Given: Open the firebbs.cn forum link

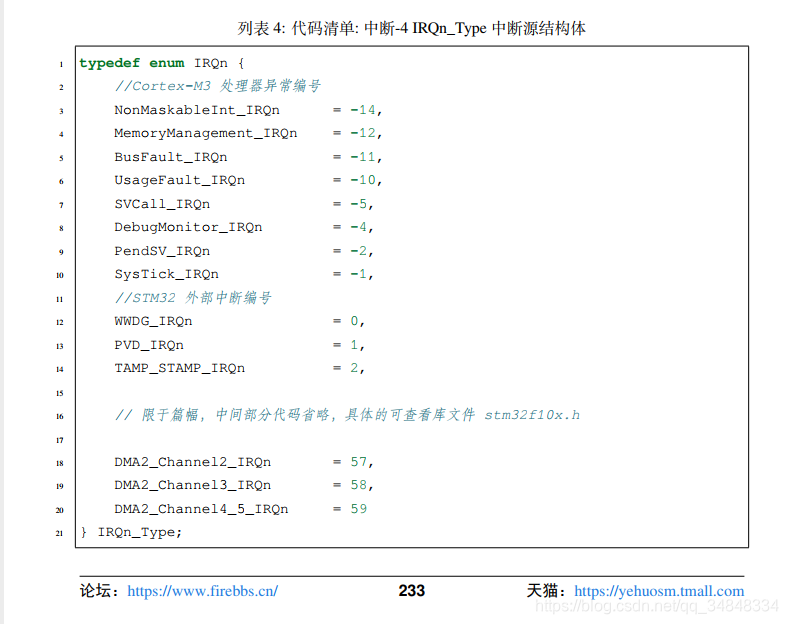Looking at the screenshot, I should coord(203,591).
